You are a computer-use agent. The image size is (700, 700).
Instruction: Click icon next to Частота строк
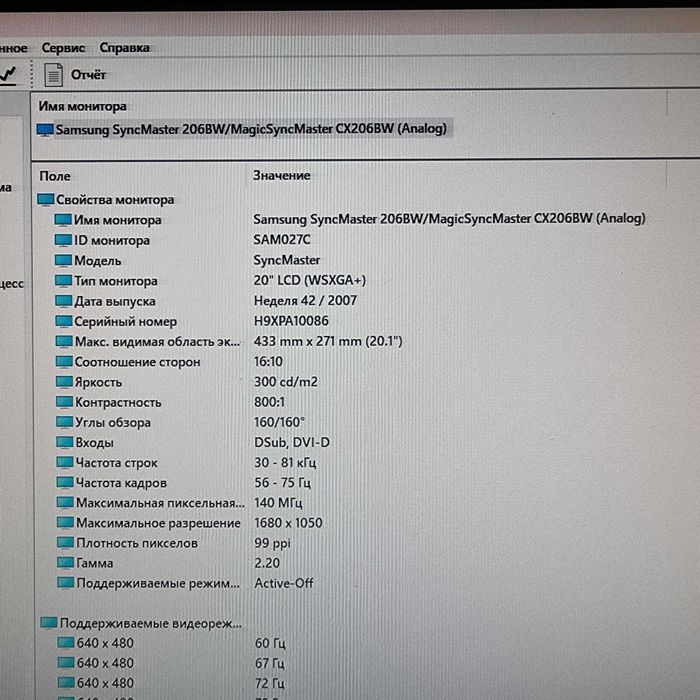point(65,462)
